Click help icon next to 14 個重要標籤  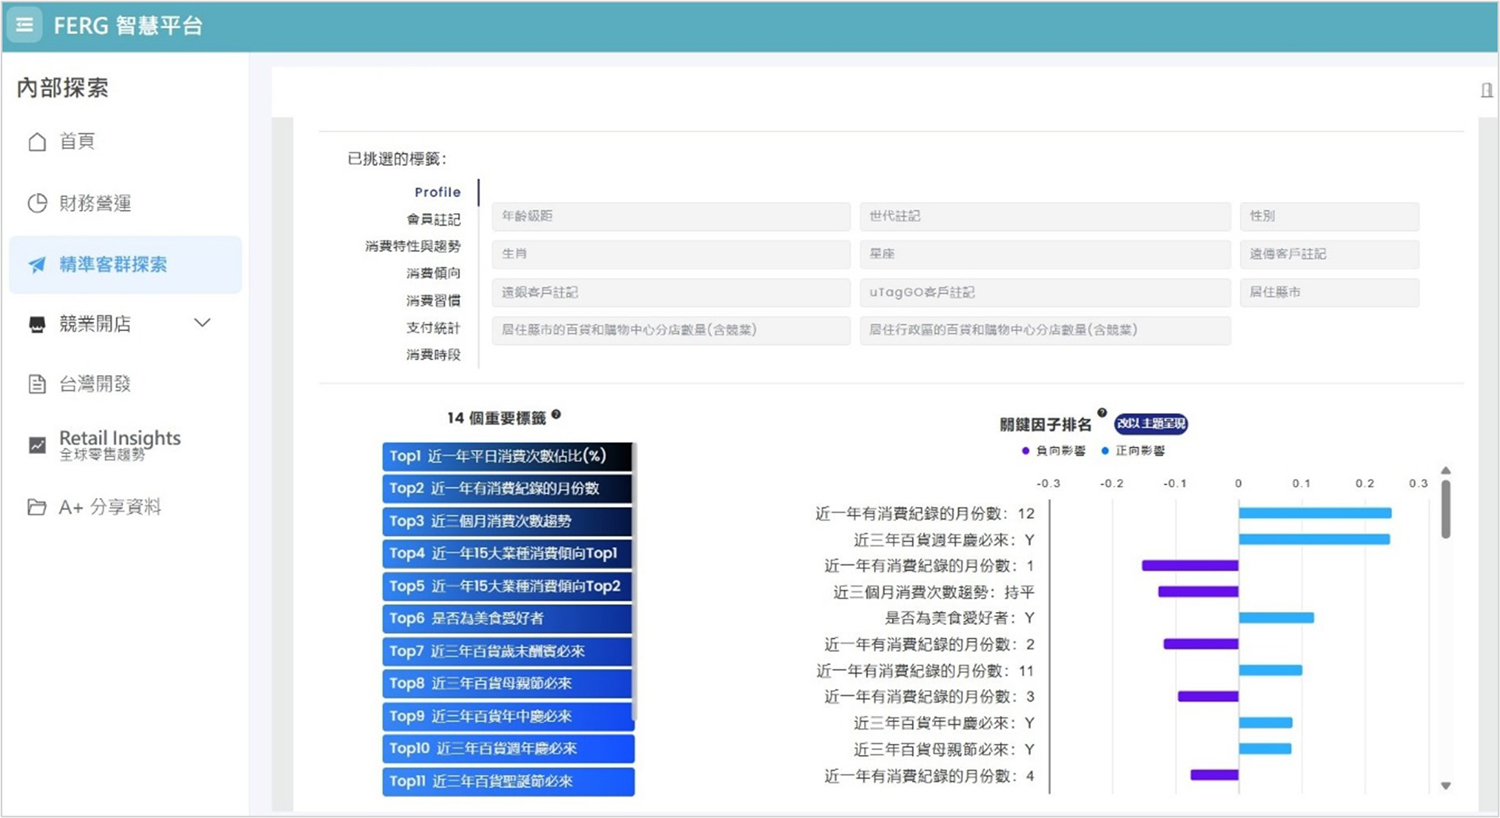[556, 415]
